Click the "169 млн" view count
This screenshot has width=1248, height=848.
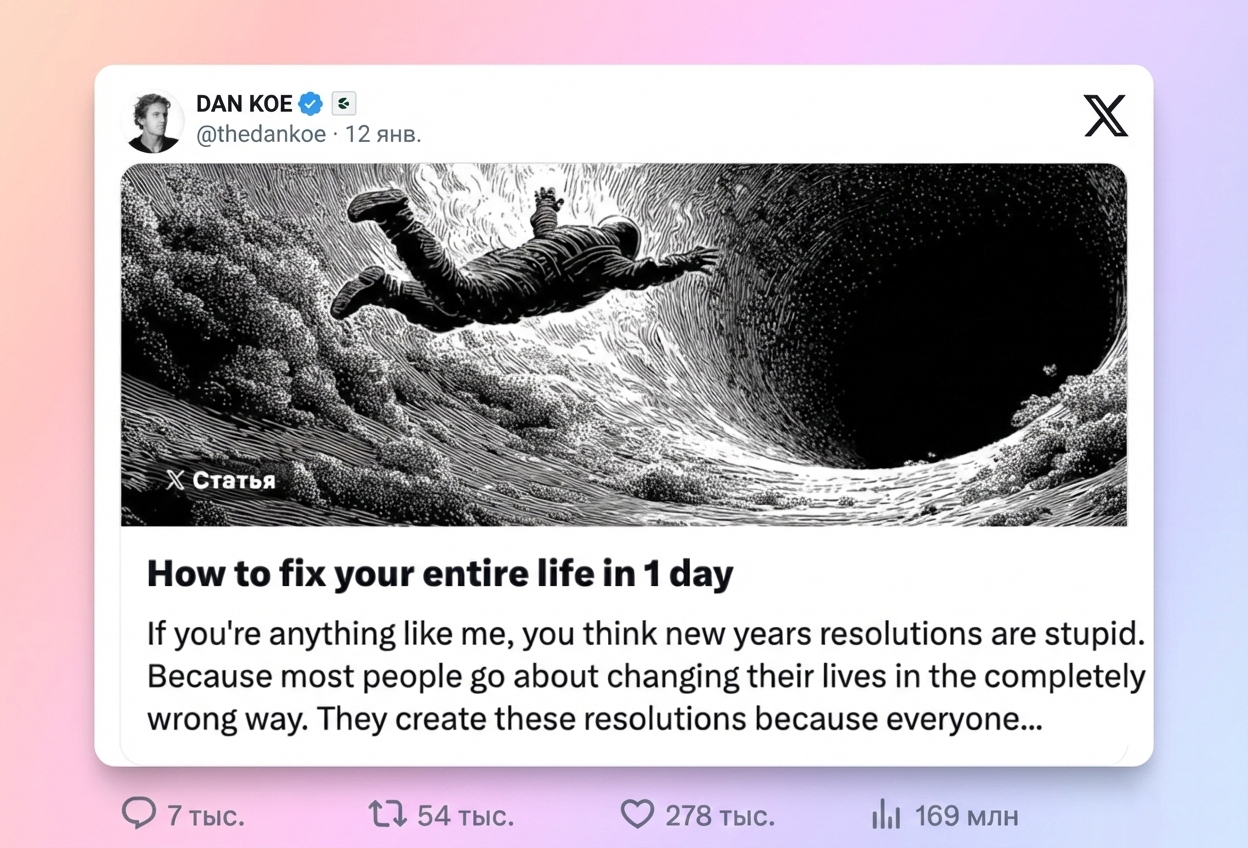966,816
